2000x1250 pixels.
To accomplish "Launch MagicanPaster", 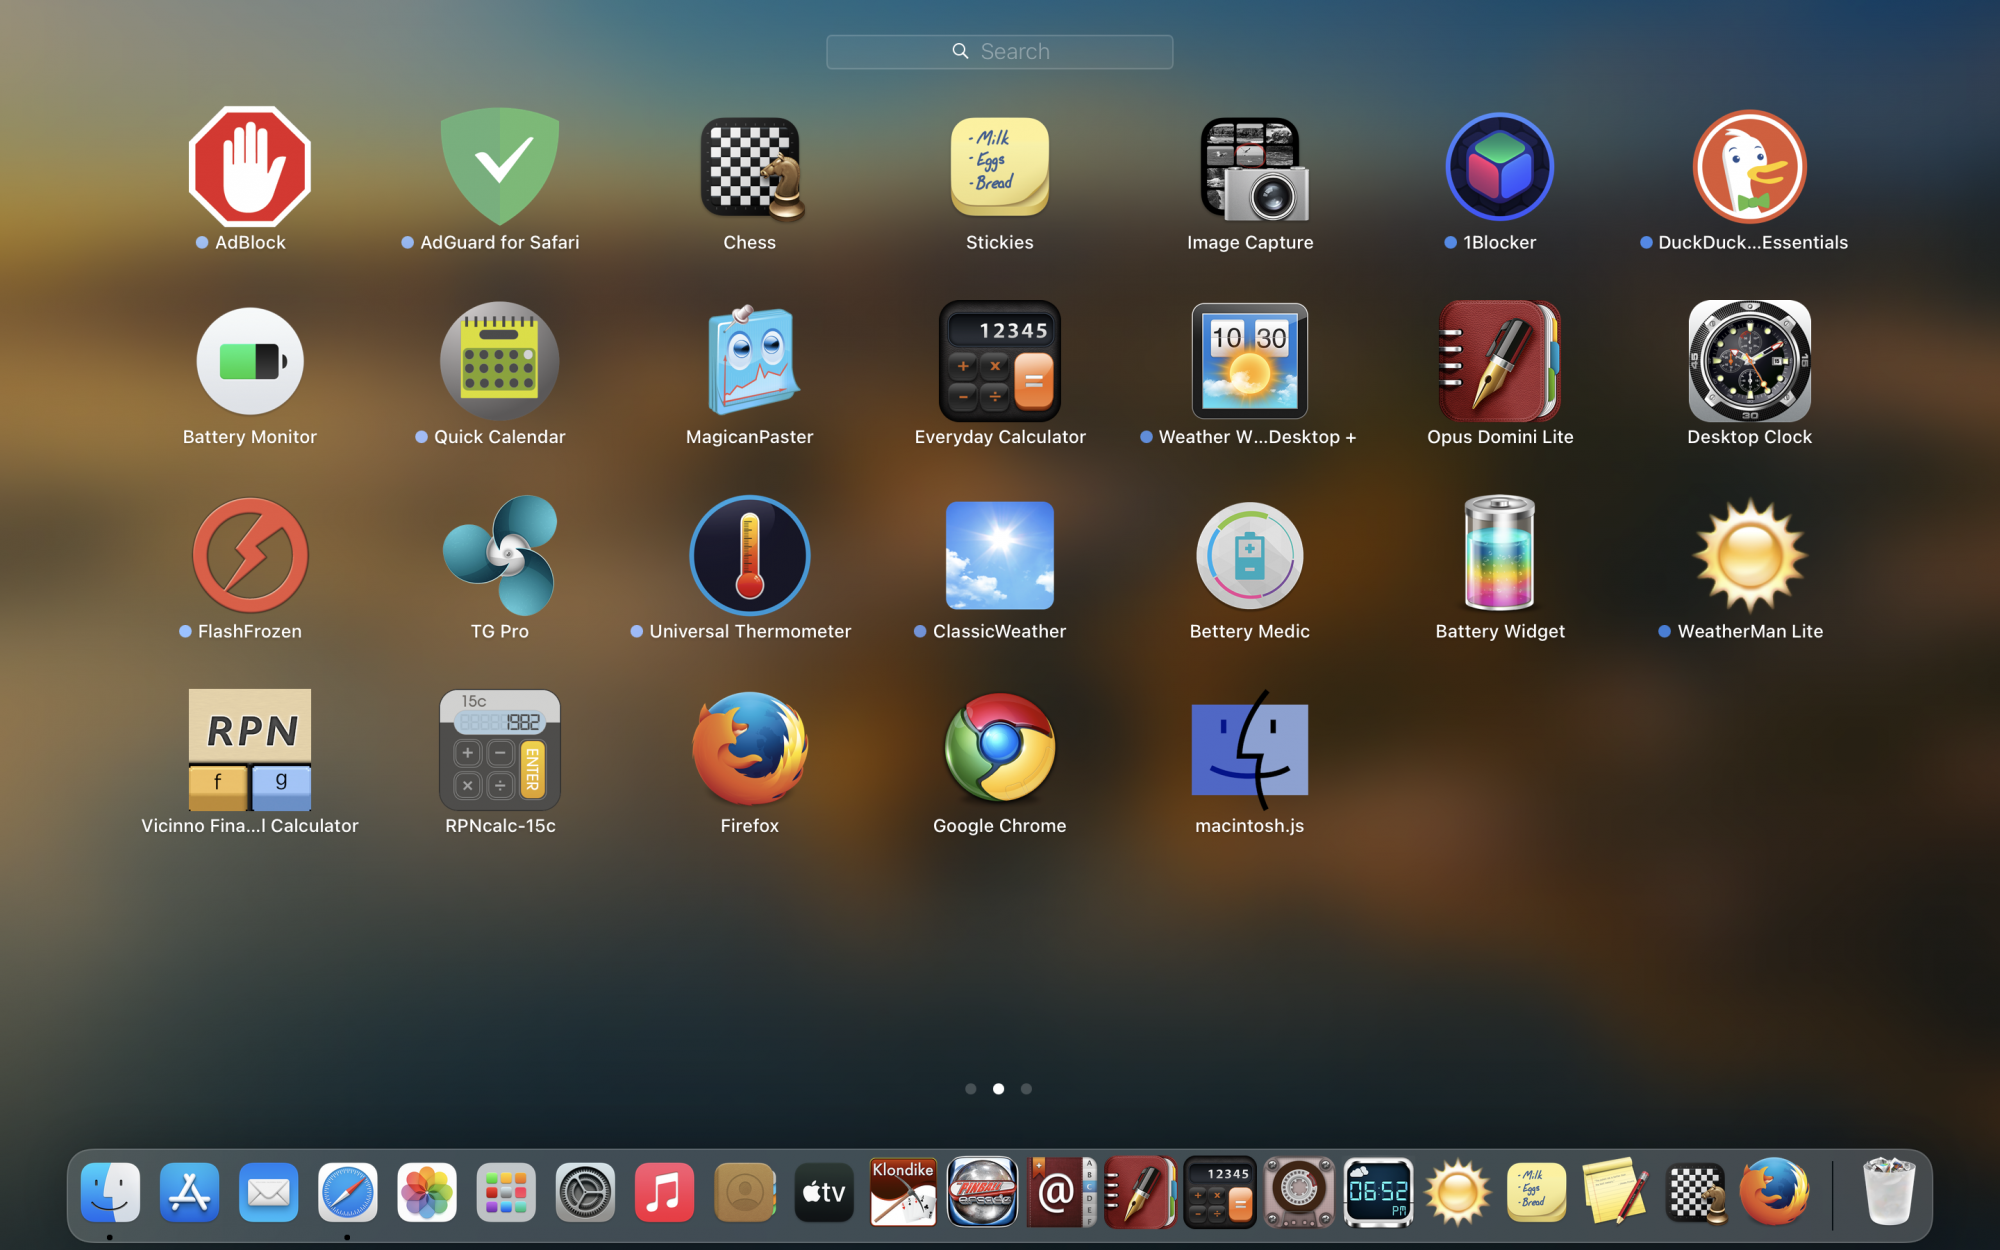I will (x=750, y=361).
